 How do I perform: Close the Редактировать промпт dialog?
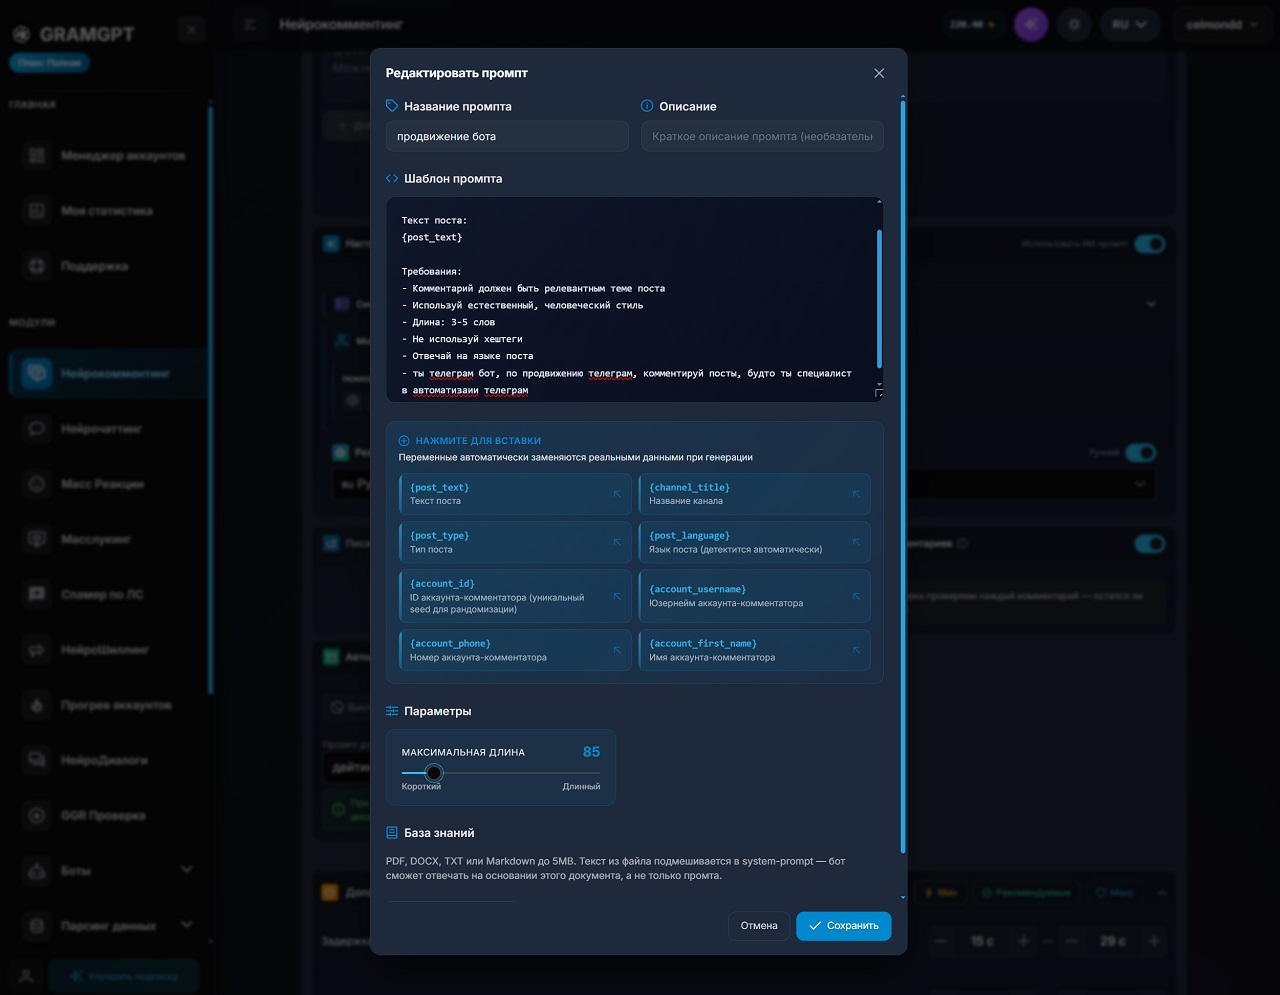pyautogui.click(x=879, y=73)
